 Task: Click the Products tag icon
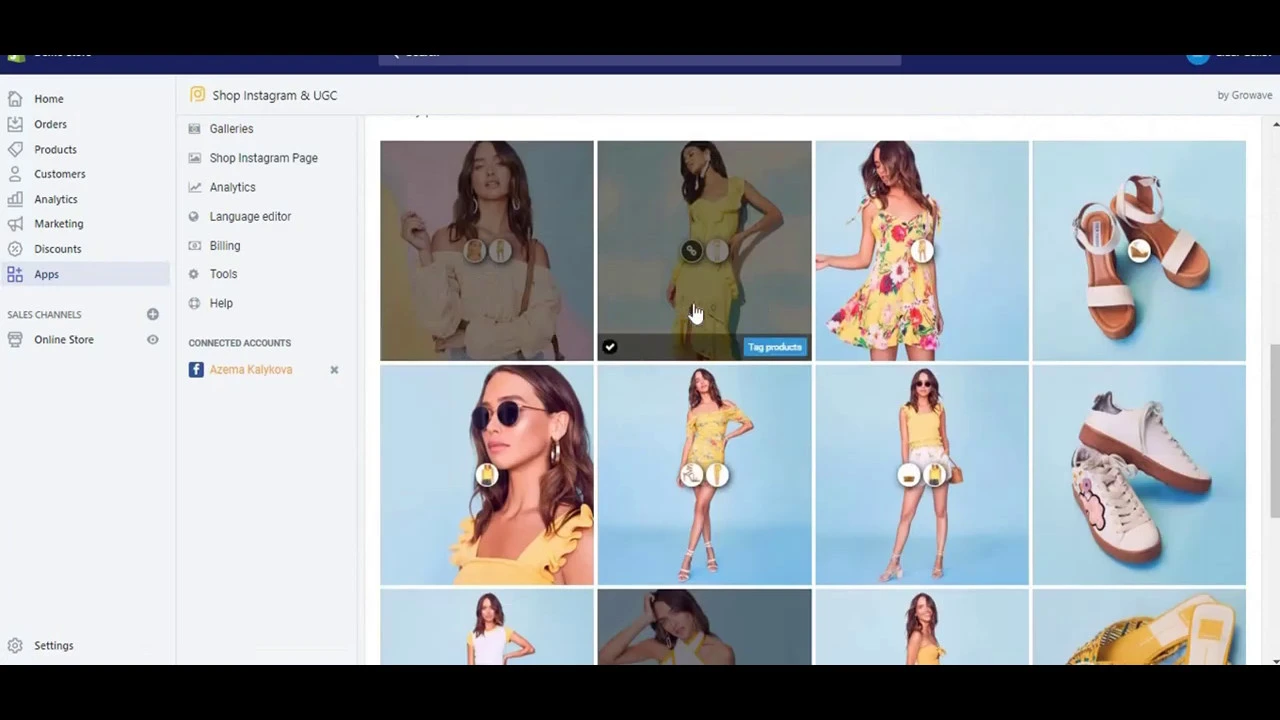tap(15, 149)
